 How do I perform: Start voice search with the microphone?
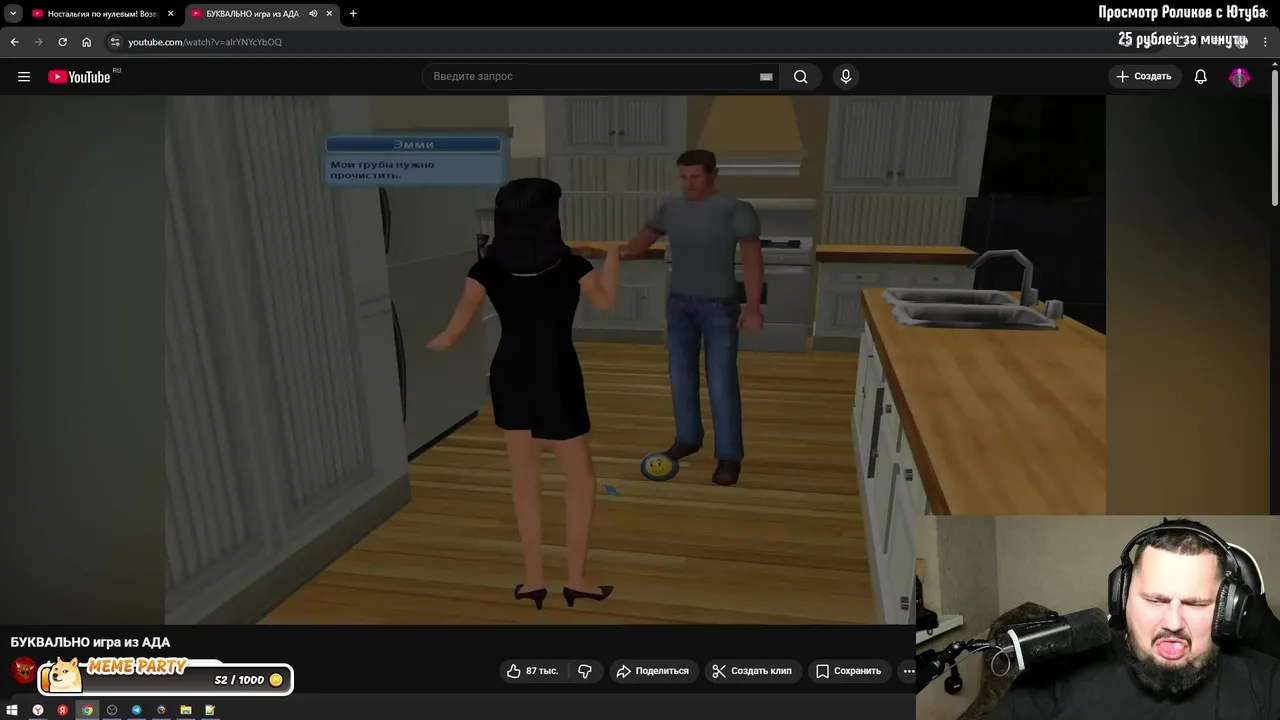(x=846, y=77)
